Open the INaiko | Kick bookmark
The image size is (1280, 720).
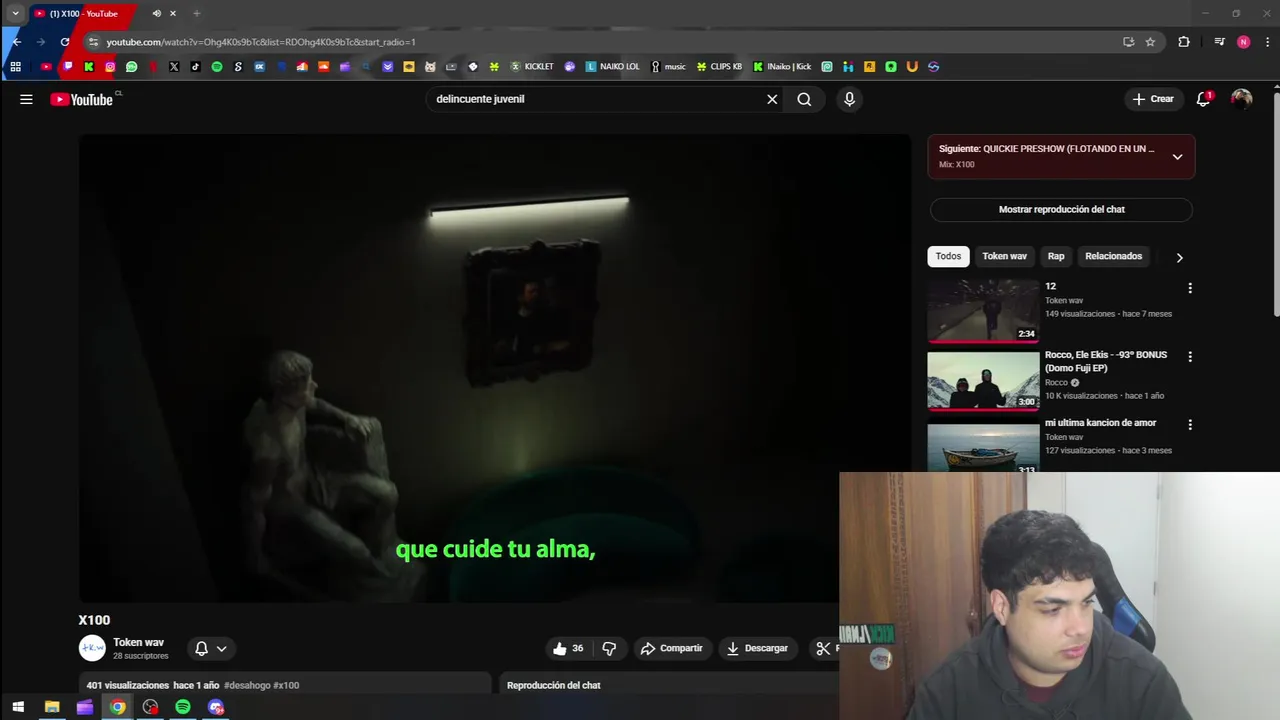[782, 67]
